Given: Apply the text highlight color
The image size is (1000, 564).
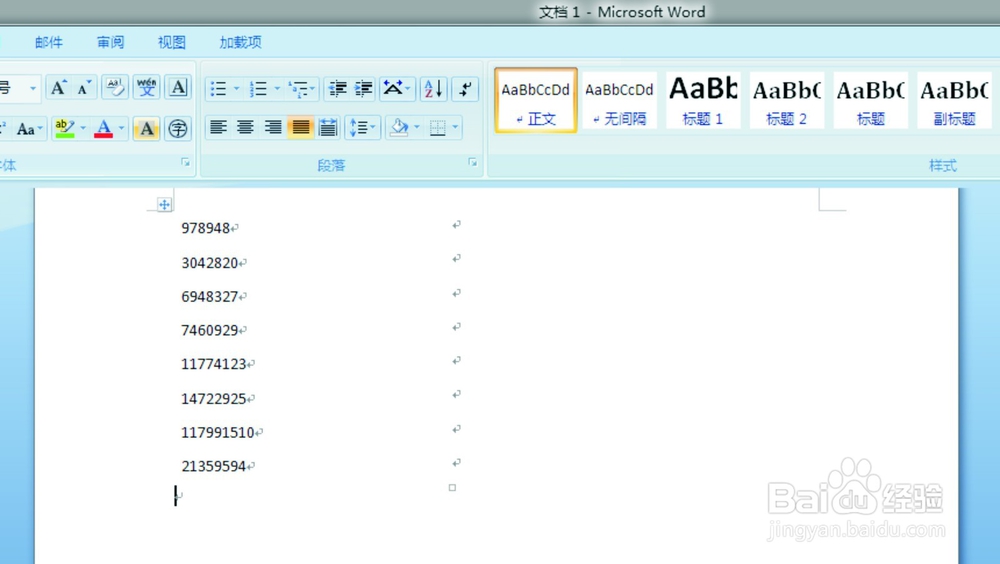Looking at the screenshot, I should click(64, 128).
